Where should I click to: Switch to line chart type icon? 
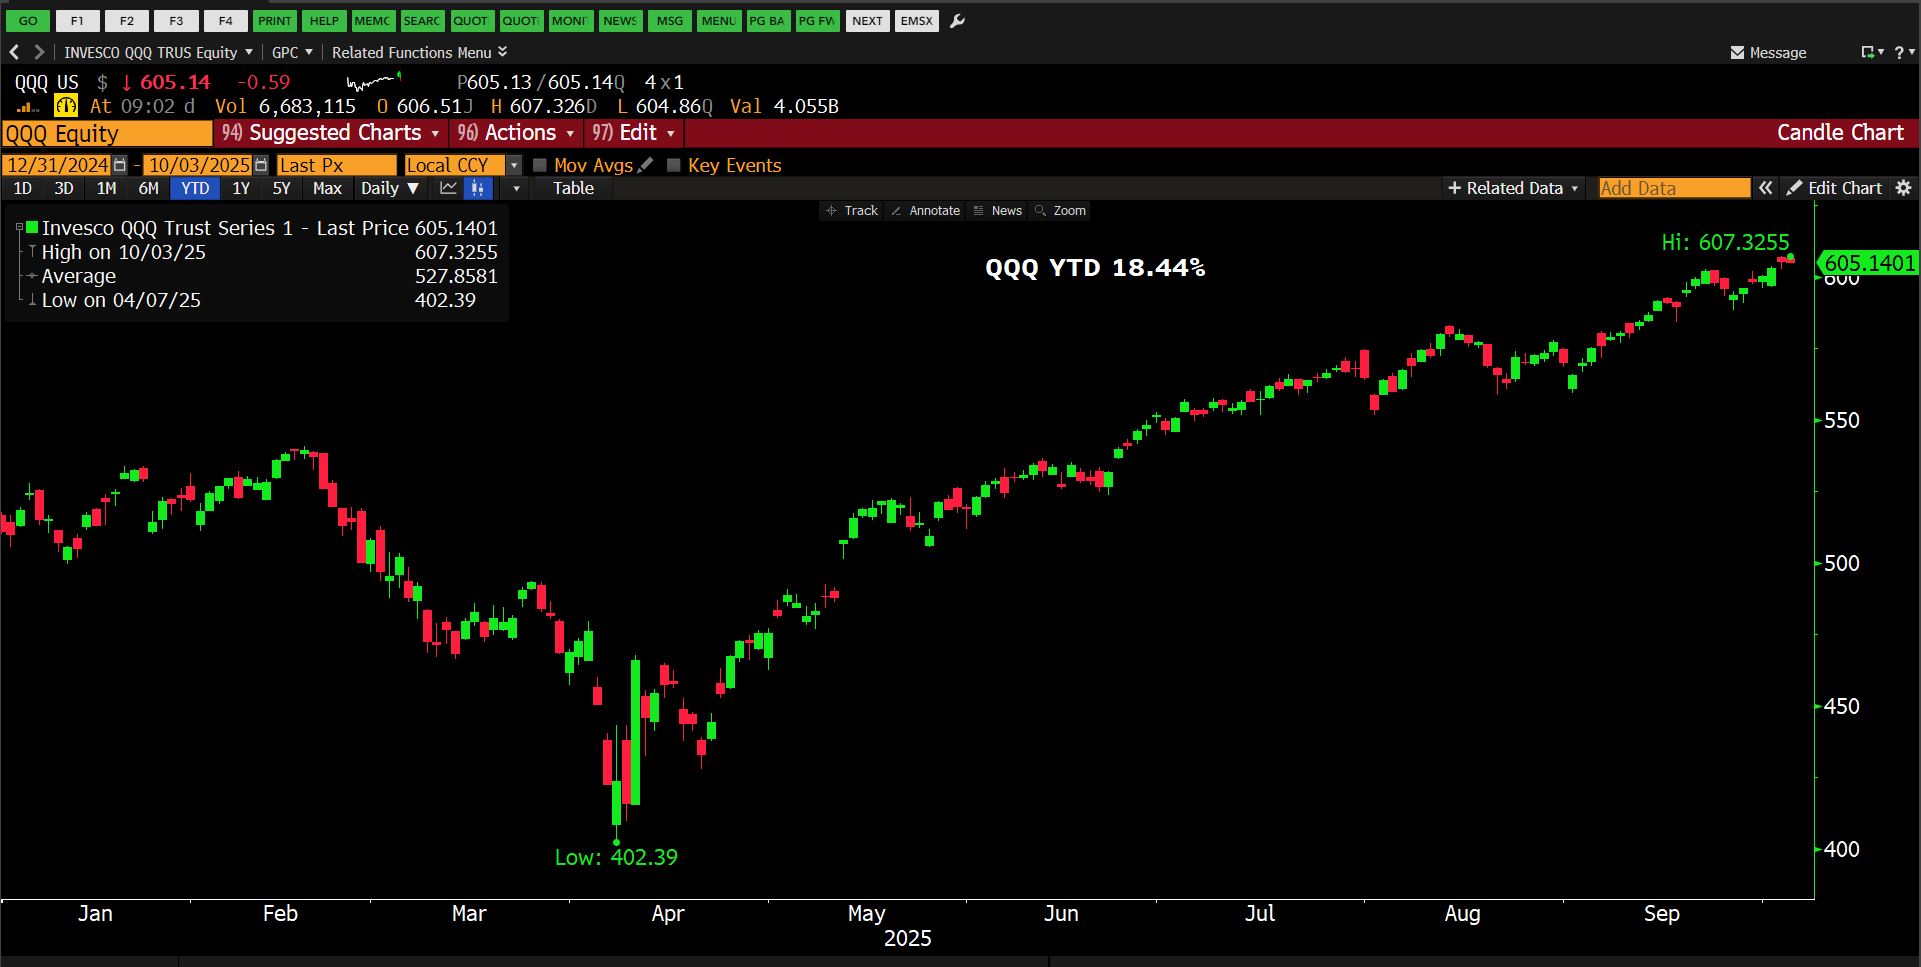pyautogui.click(x=448, y=188)
